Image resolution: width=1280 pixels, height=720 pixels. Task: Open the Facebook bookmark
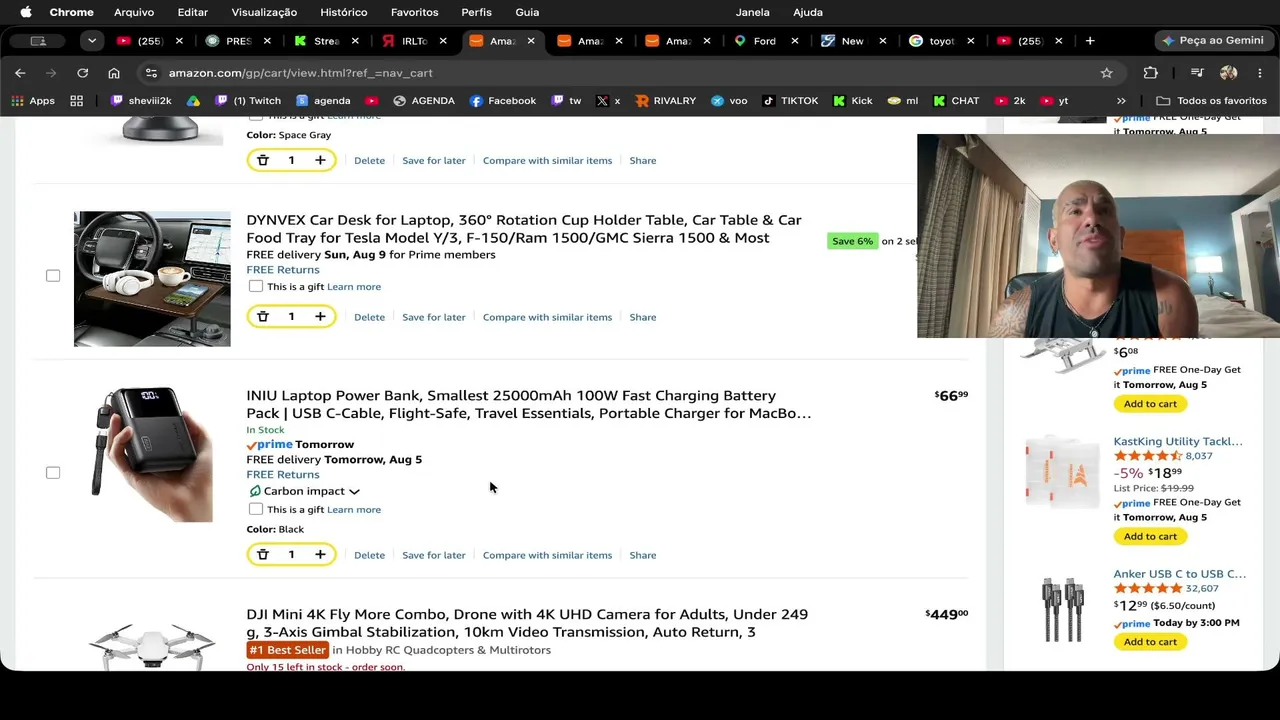pos(503,101)
